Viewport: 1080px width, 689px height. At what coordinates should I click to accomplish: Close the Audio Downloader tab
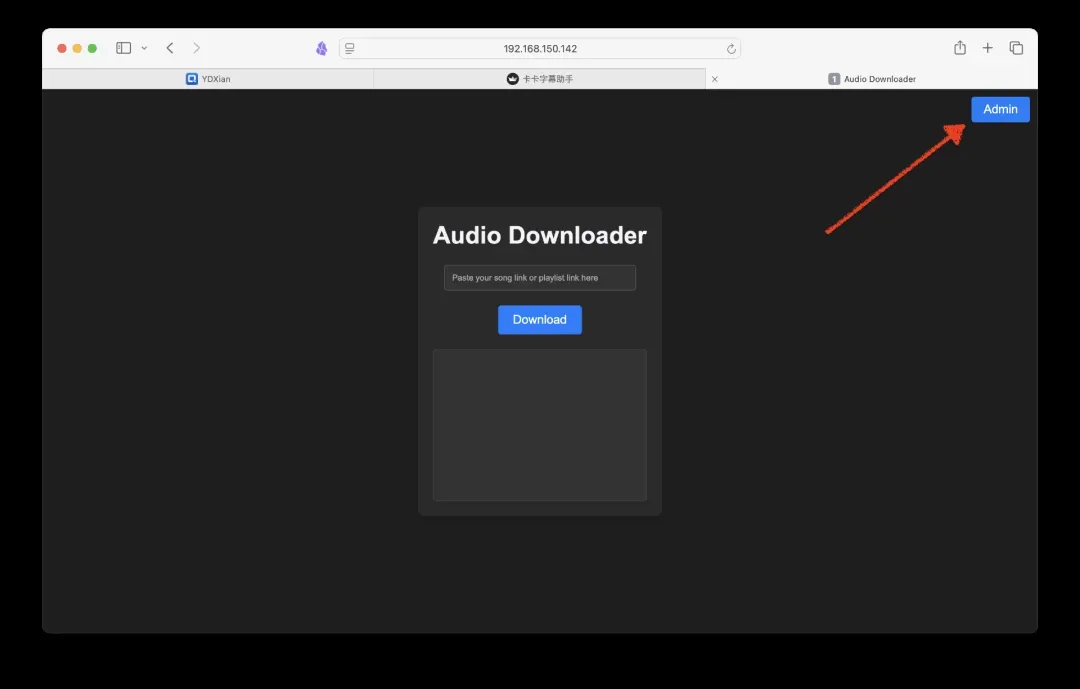[714, 79]
